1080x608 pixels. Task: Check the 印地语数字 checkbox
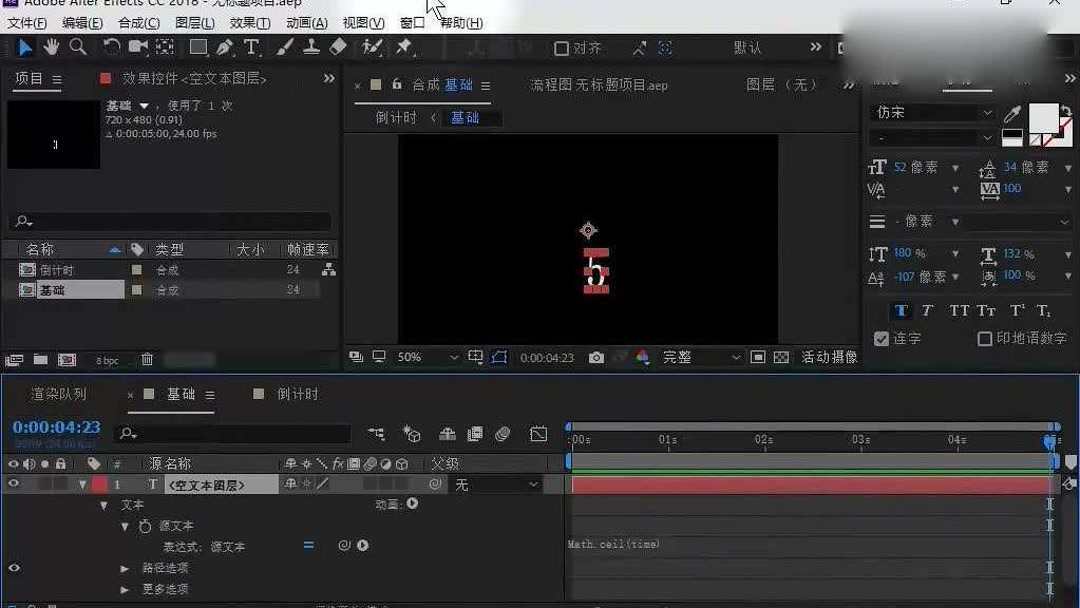pyautogui.click(x=984, y=338)
